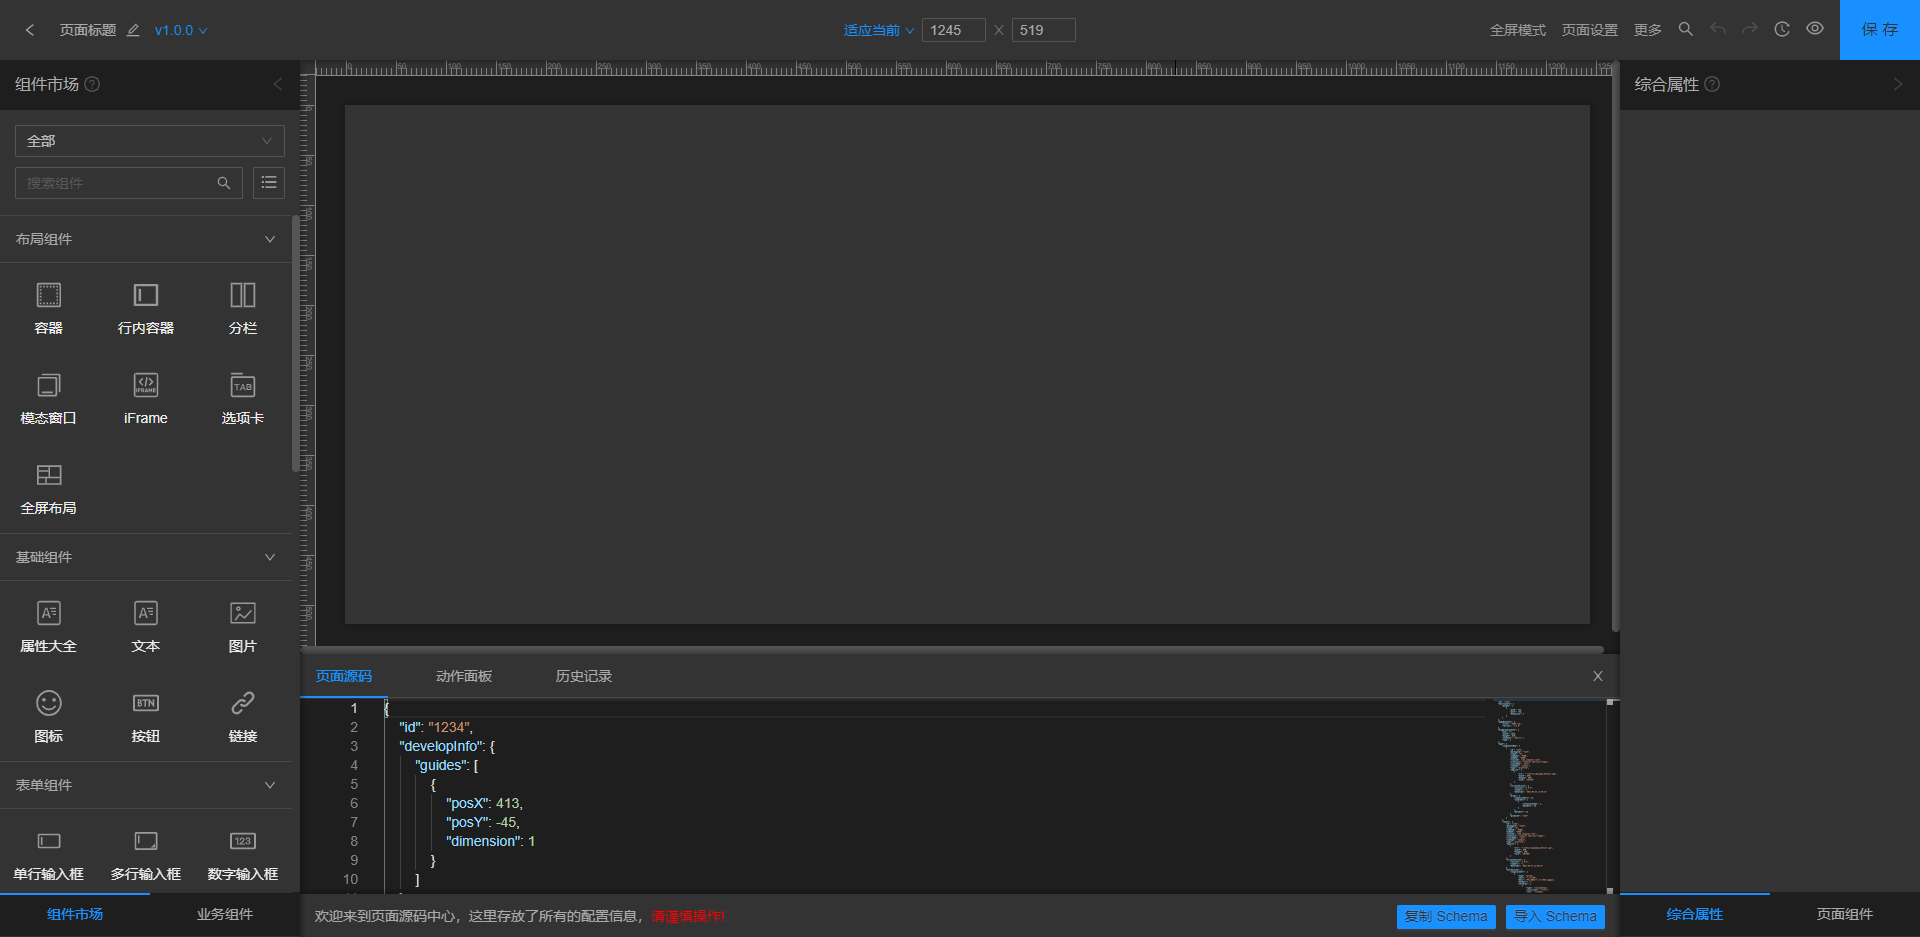Click the 复制 Schema button

pyautogui.click(x=1446, y=916)
